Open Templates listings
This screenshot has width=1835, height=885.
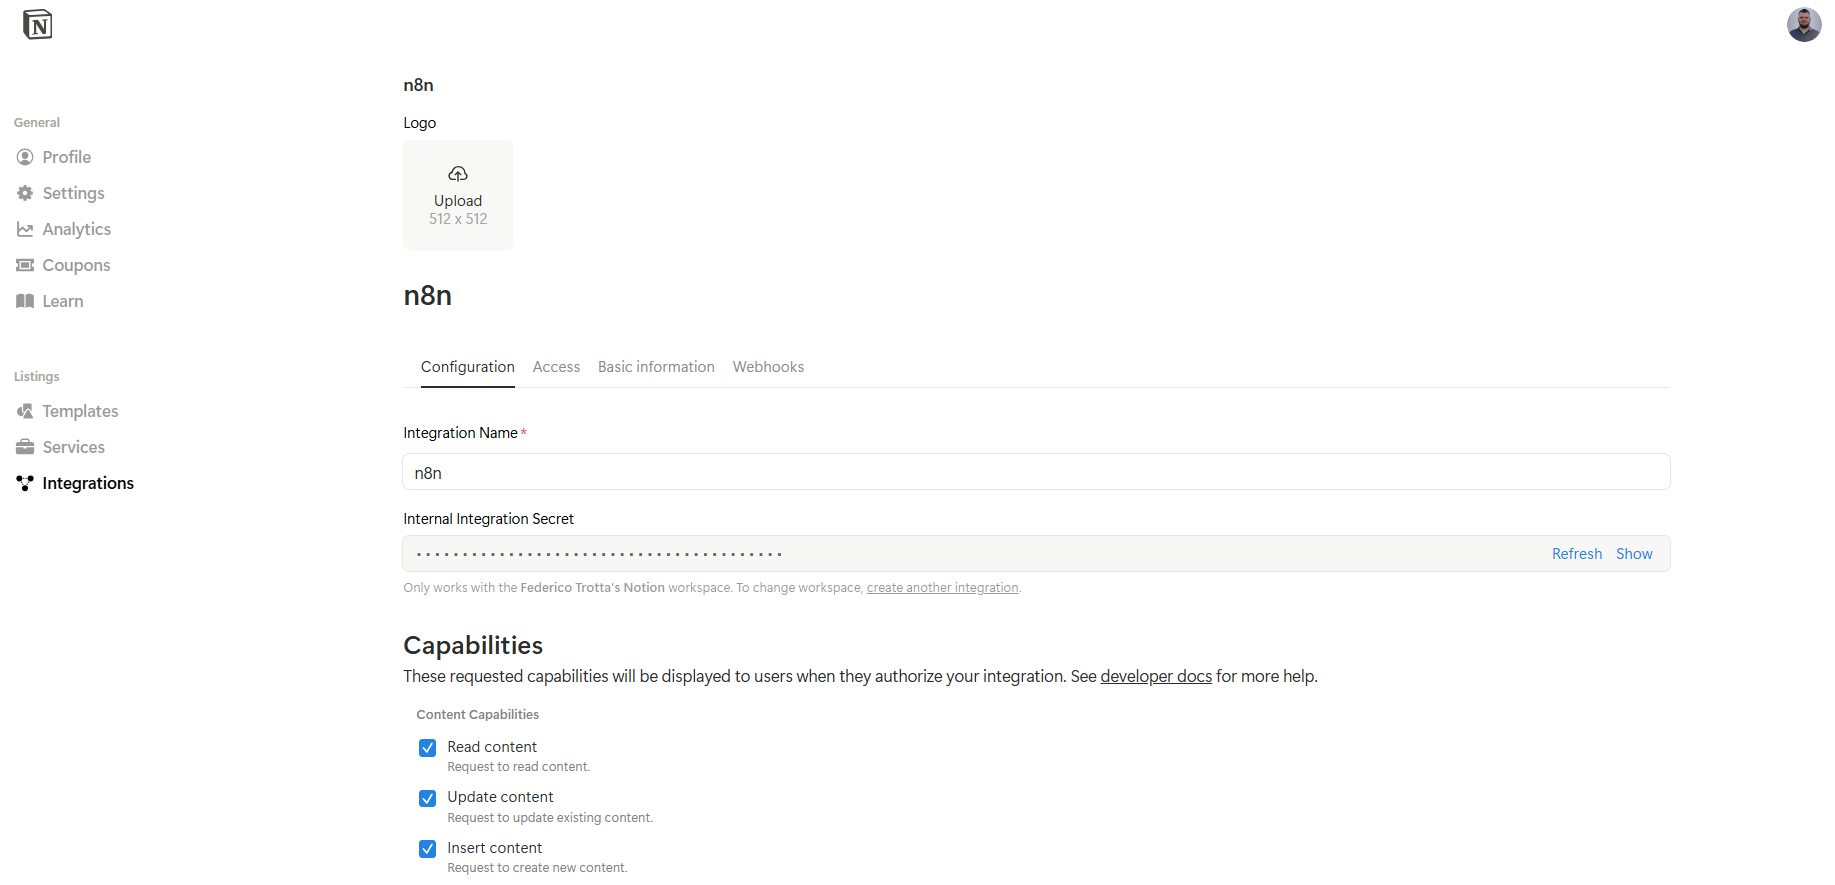[x=80, y=411]
